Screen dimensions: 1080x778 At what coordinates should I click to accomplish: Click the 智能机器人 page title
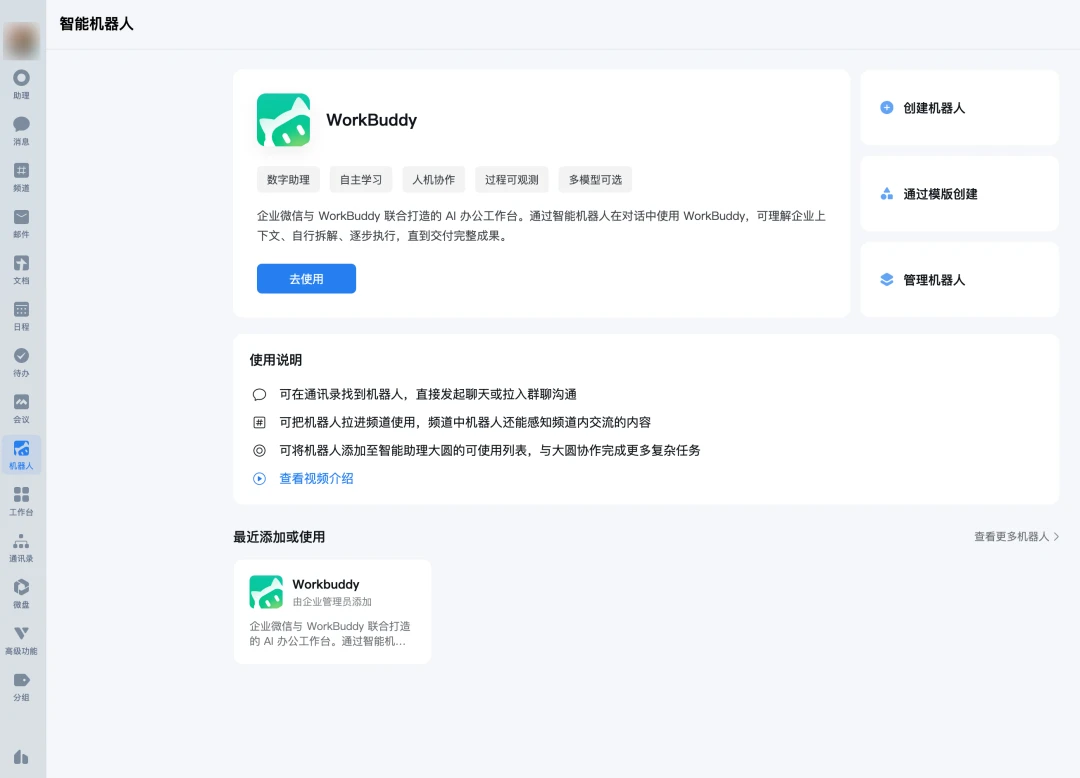tap(96, 24)
